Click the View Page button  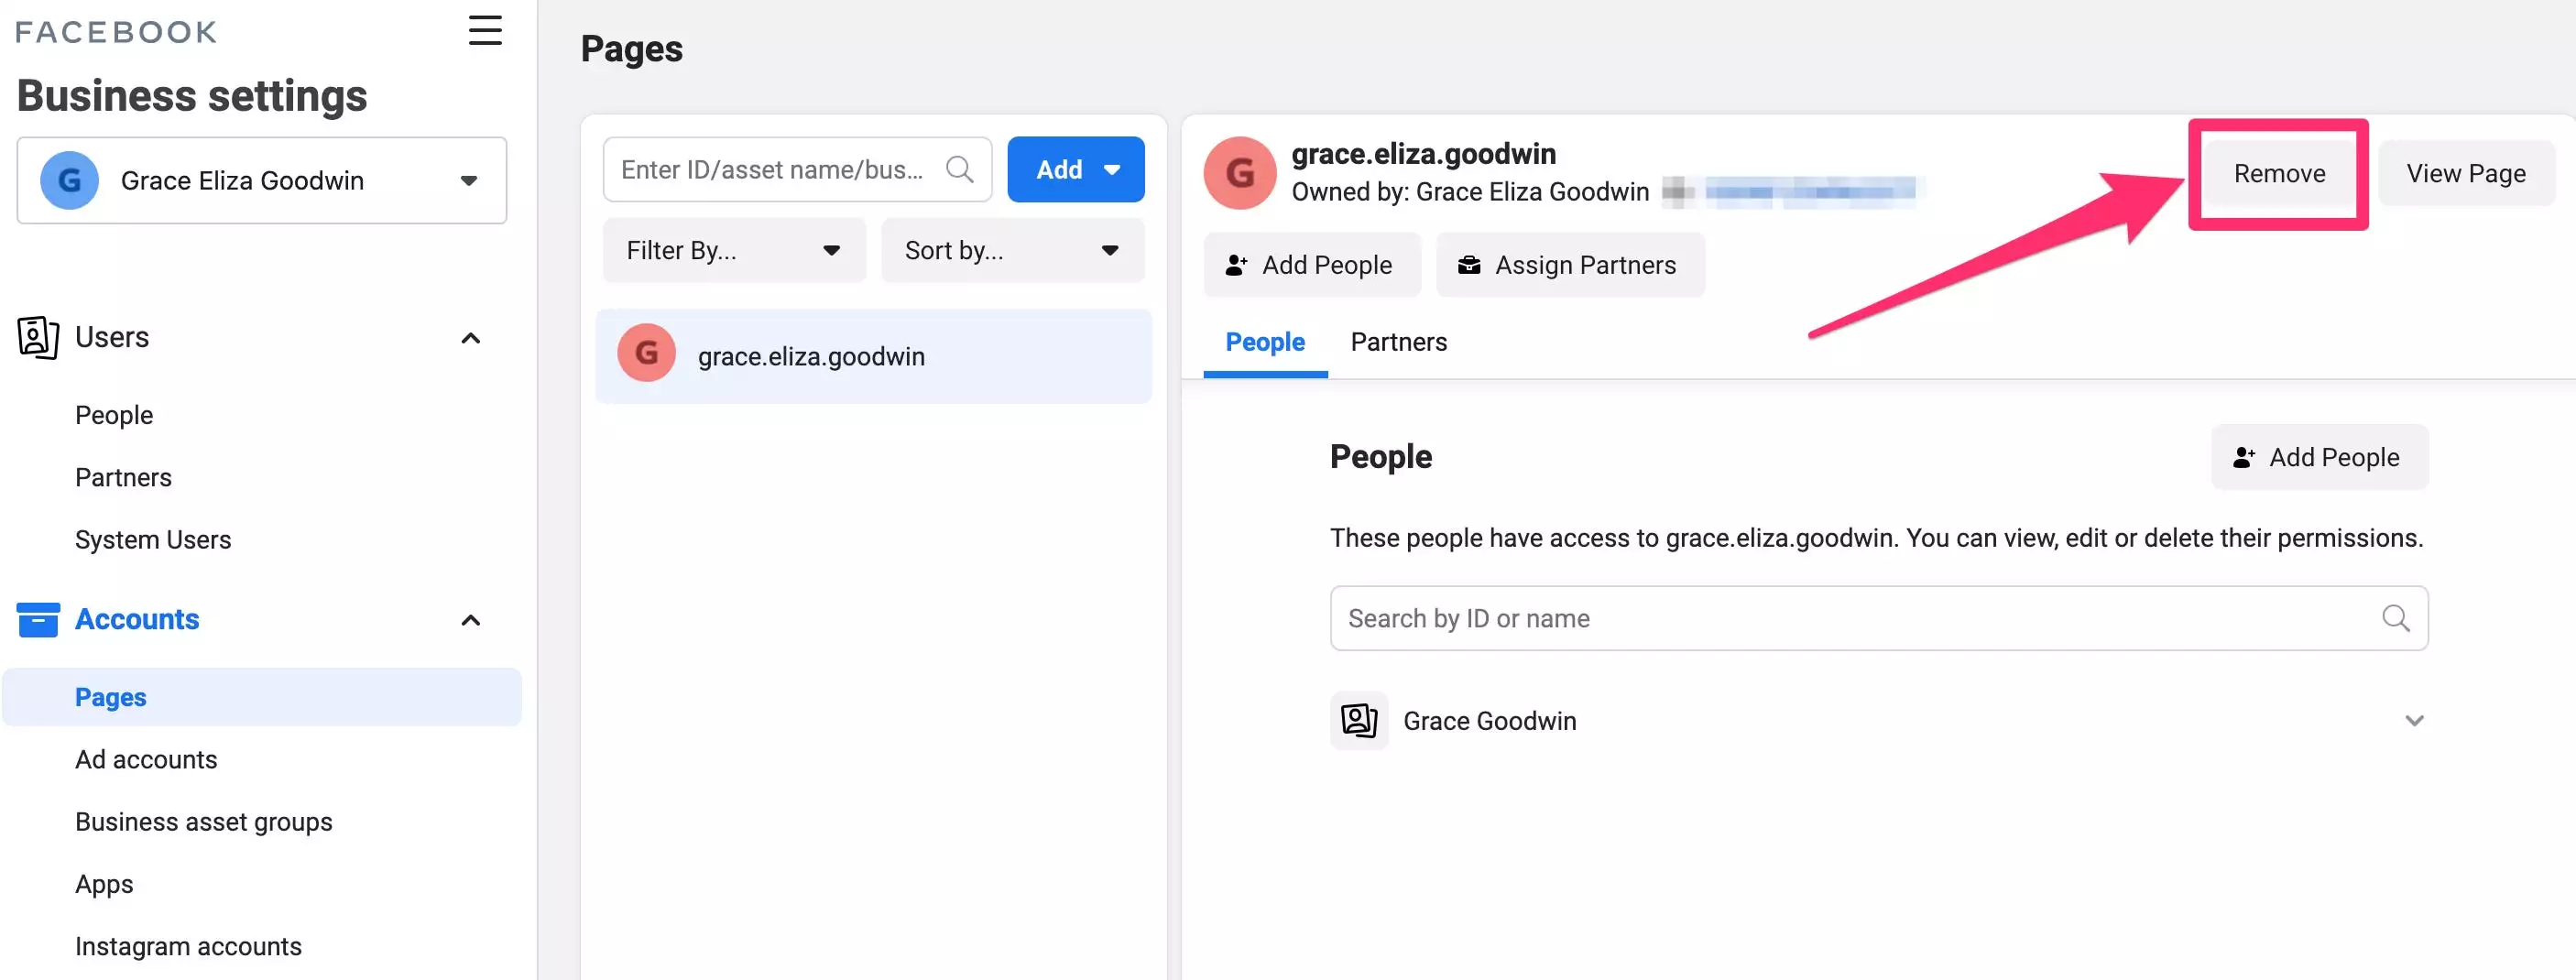[x=2465, y=173]
